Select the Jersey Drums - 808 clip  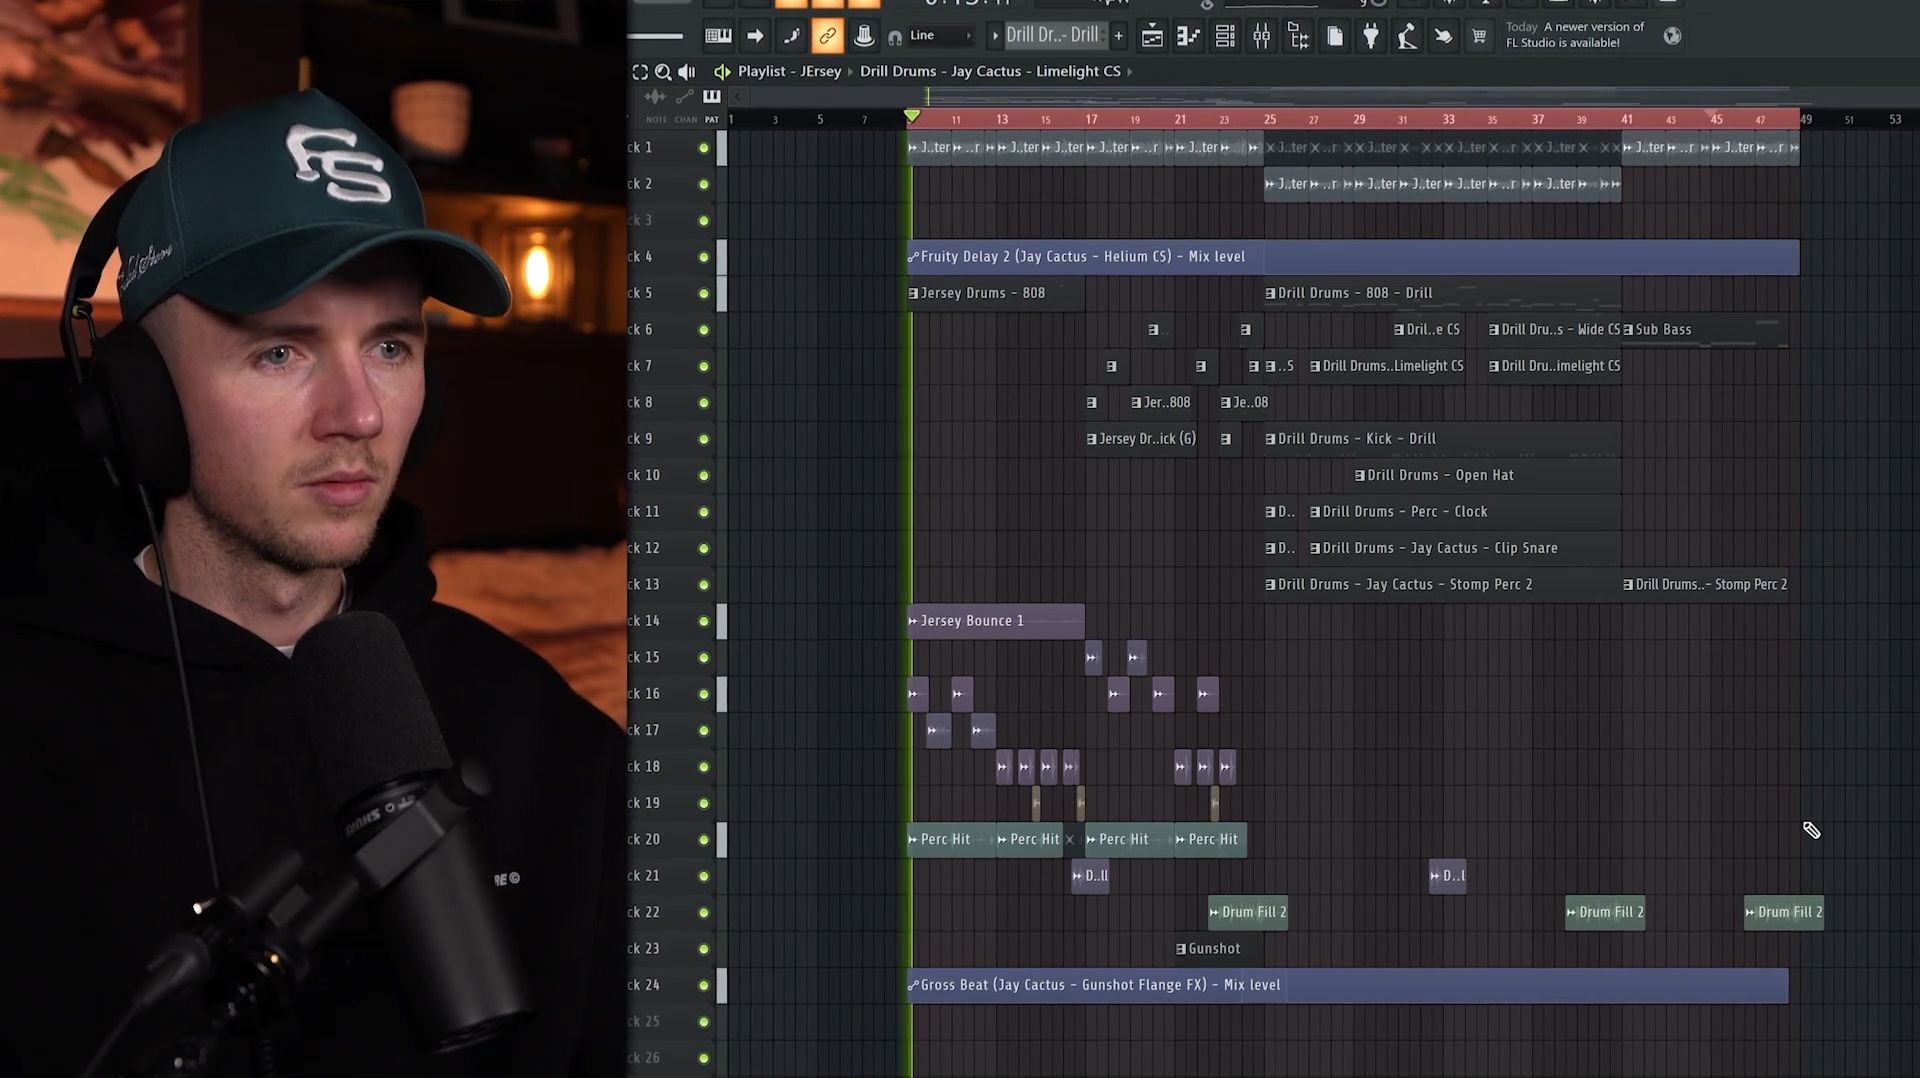point(995,293)
